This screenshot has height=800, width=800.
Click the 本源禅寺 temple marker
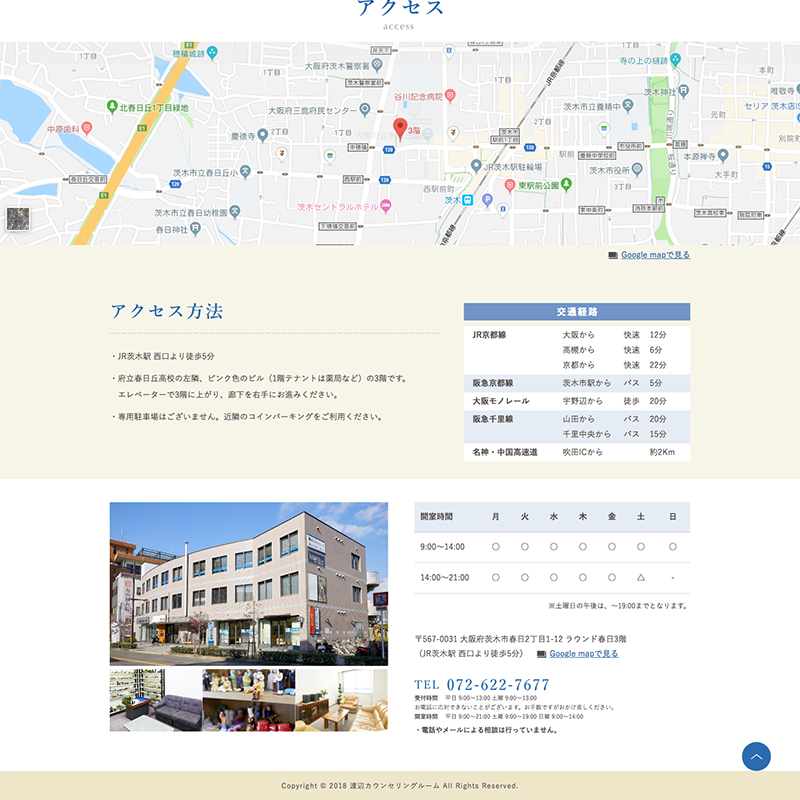click(x=723, y=155)
